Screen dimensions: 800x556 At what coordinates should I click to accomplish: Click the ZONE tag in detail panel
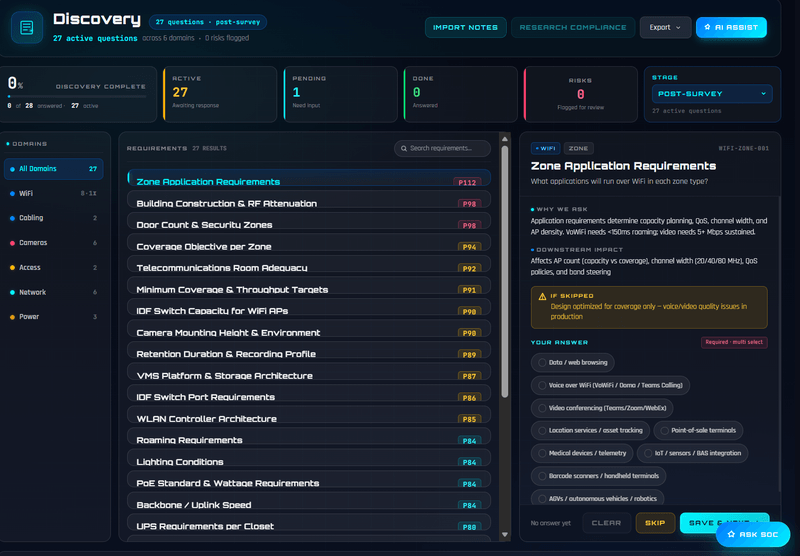pyautogui.click(x=578, y=148)
